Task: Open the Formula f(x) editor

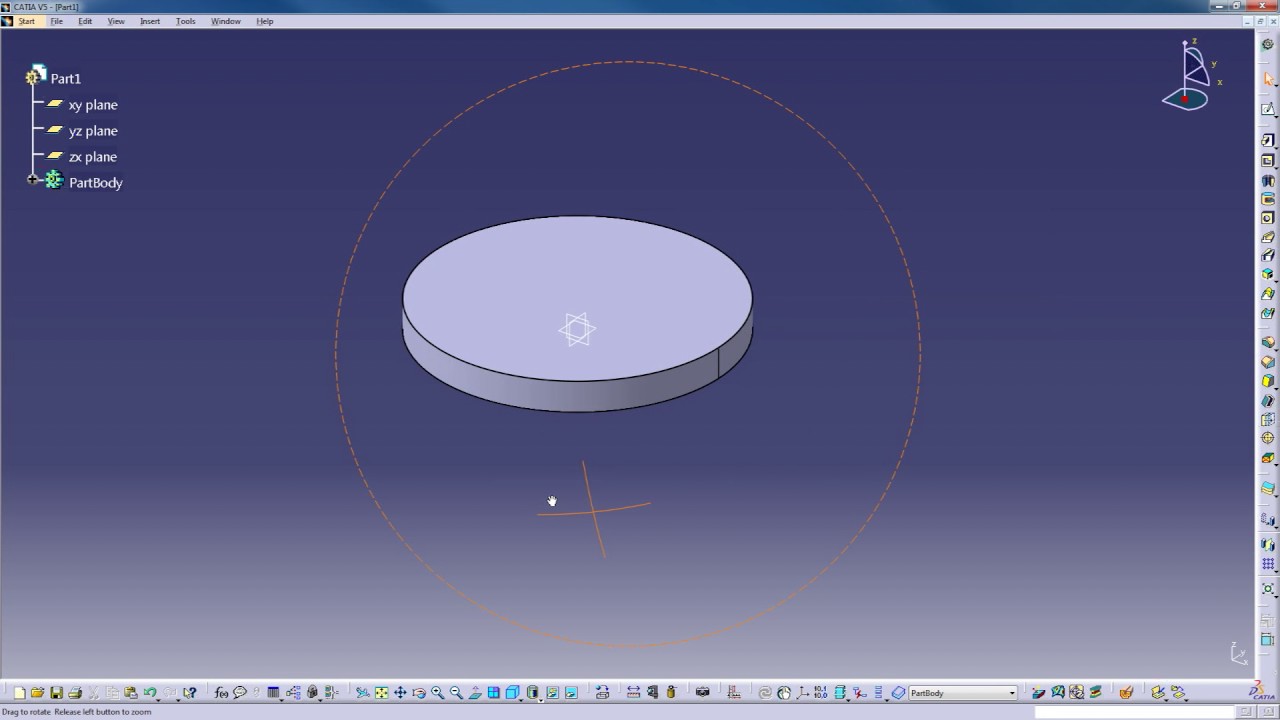Action: point(221,692)
